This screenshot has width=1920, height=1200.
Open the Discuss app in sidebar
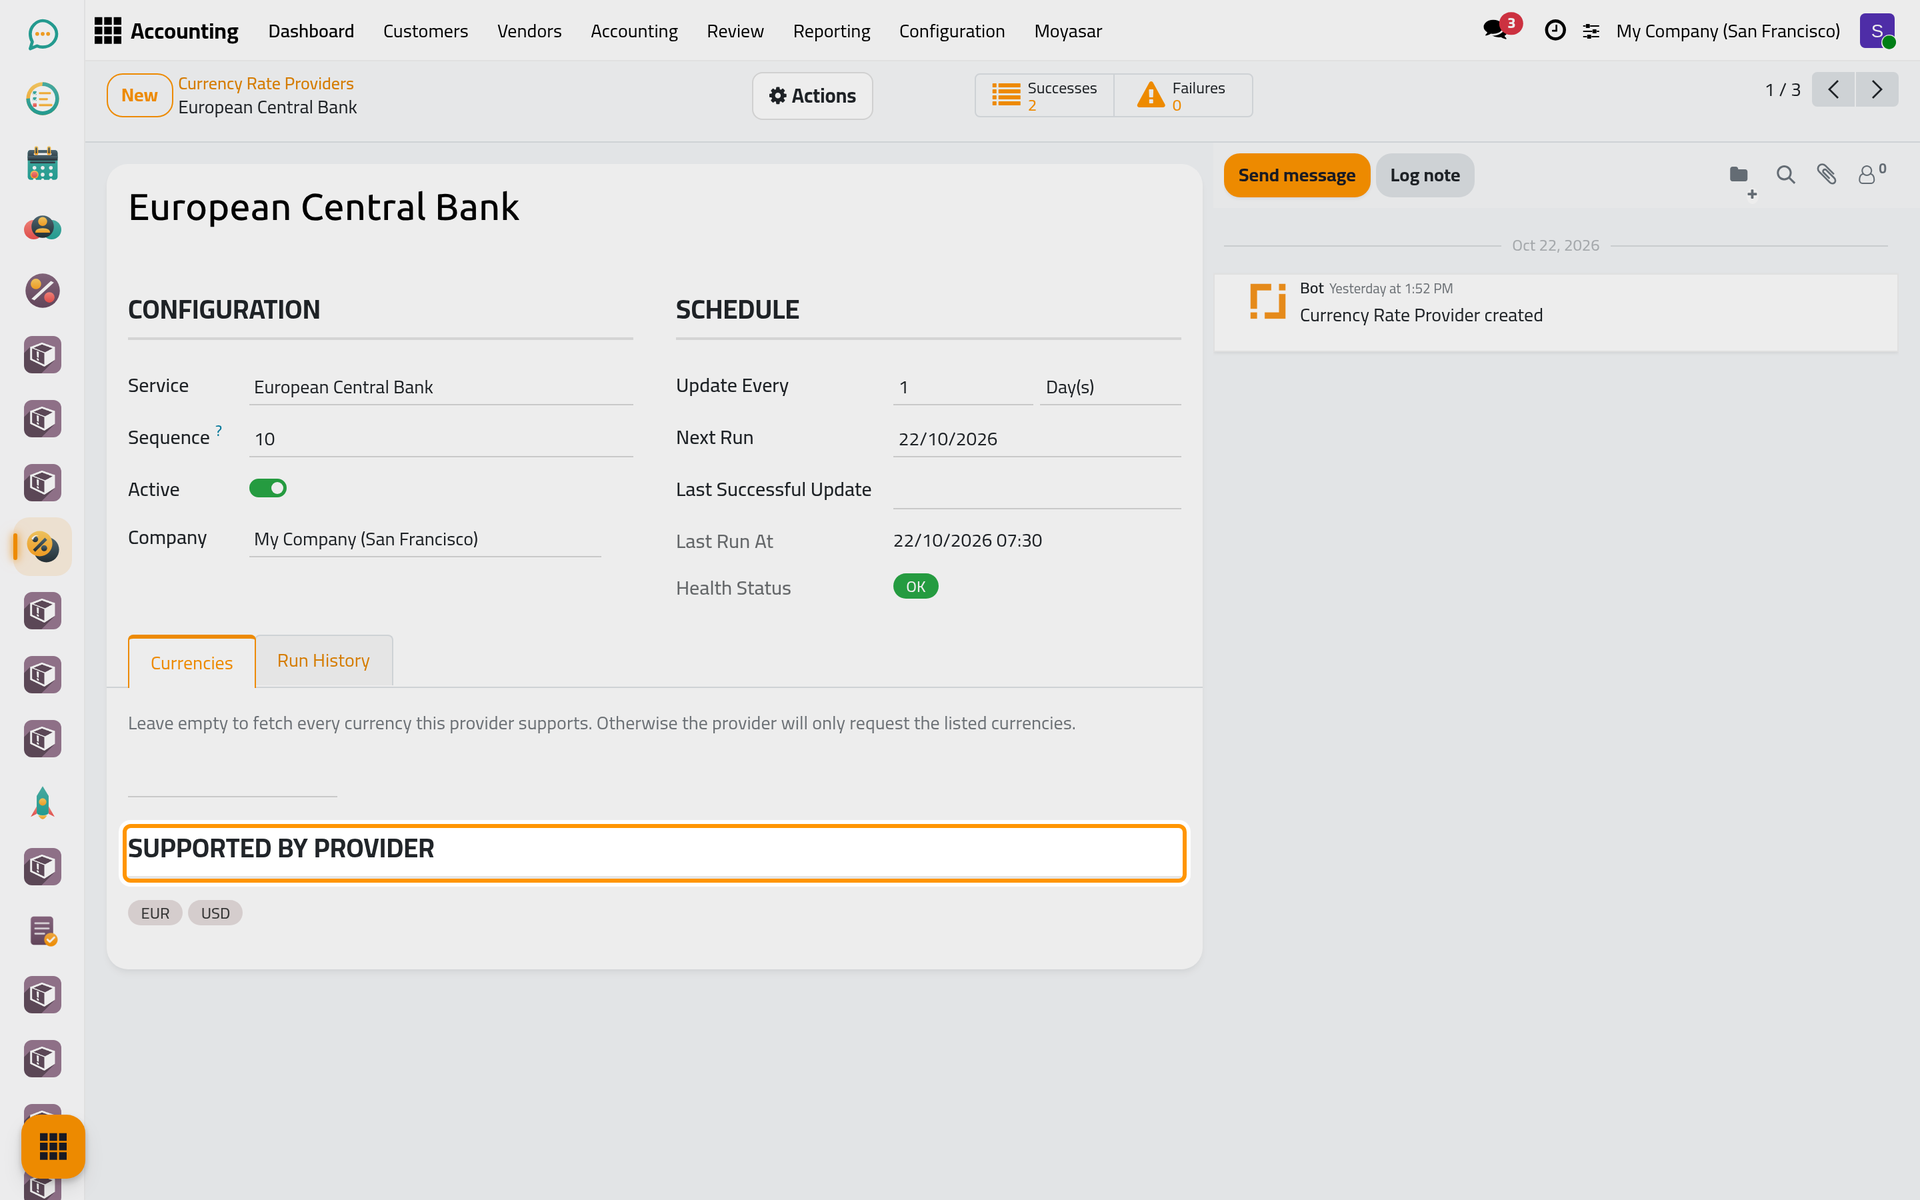pyautogui.click(x=42, y=35)
